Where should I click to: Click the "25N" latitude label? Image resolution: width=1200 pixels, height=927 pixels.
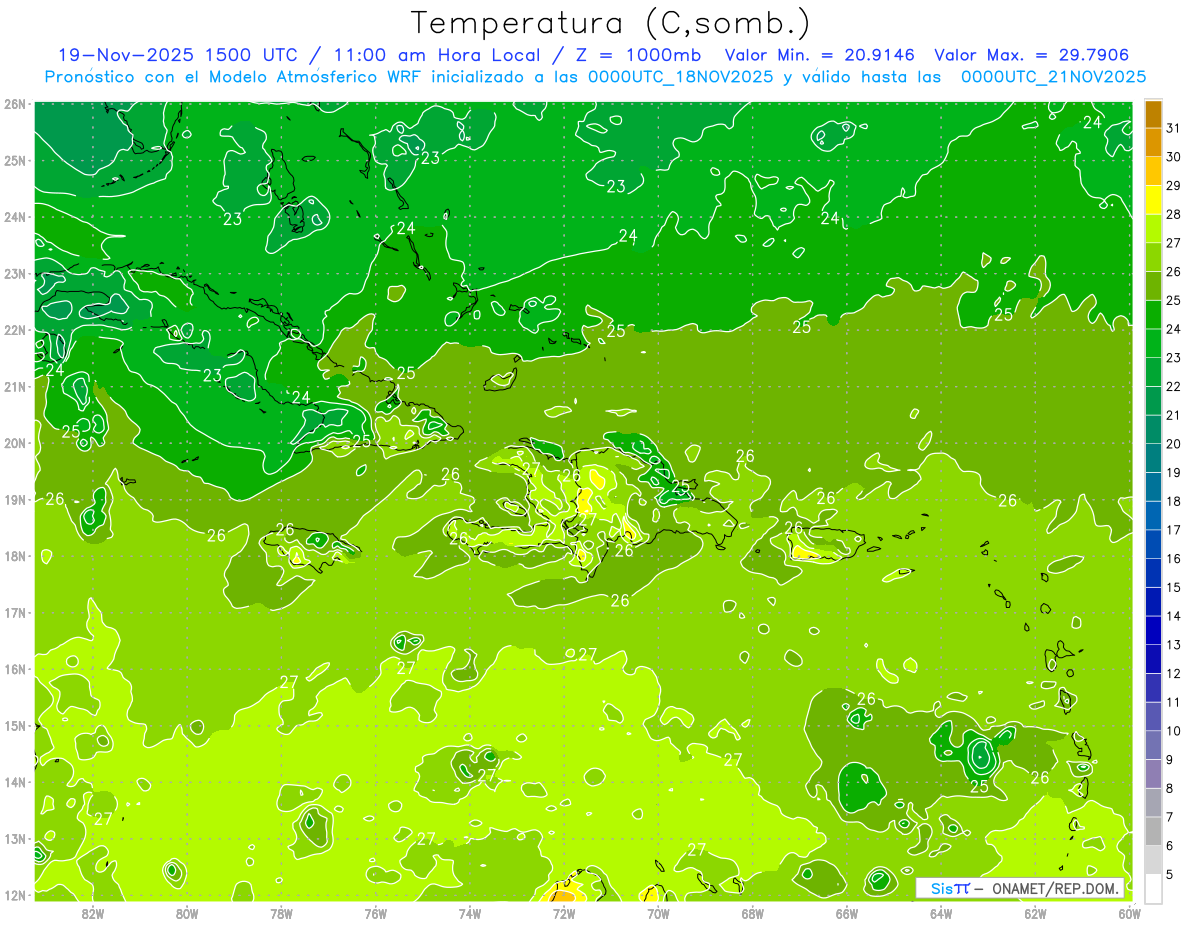pyautogui.click(x=15, y=161)
